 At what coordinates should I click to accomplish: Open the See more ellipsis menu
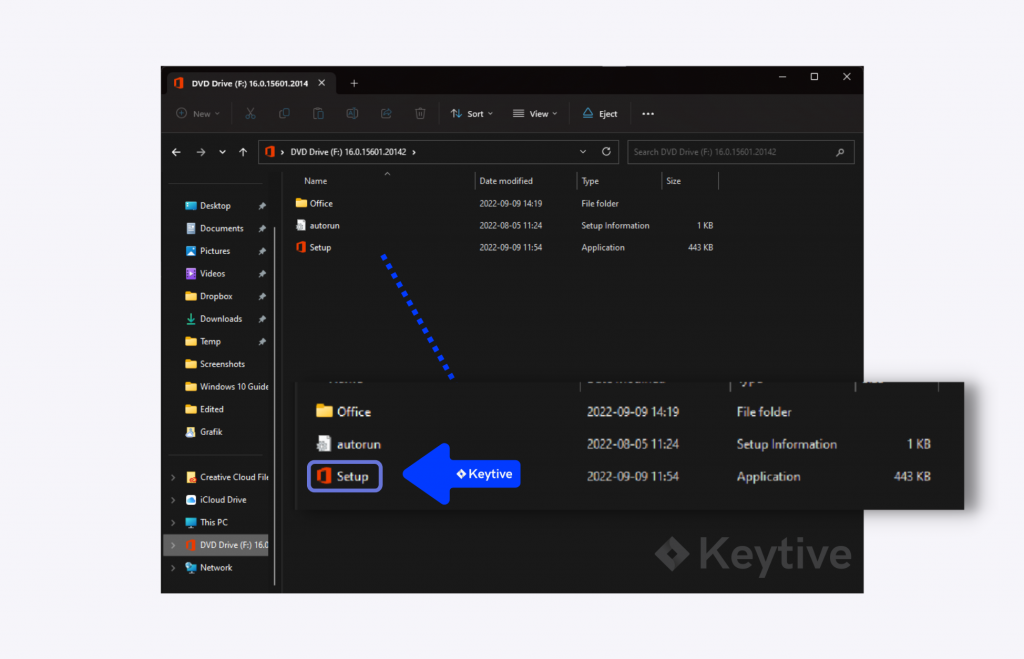click(648, 114)
